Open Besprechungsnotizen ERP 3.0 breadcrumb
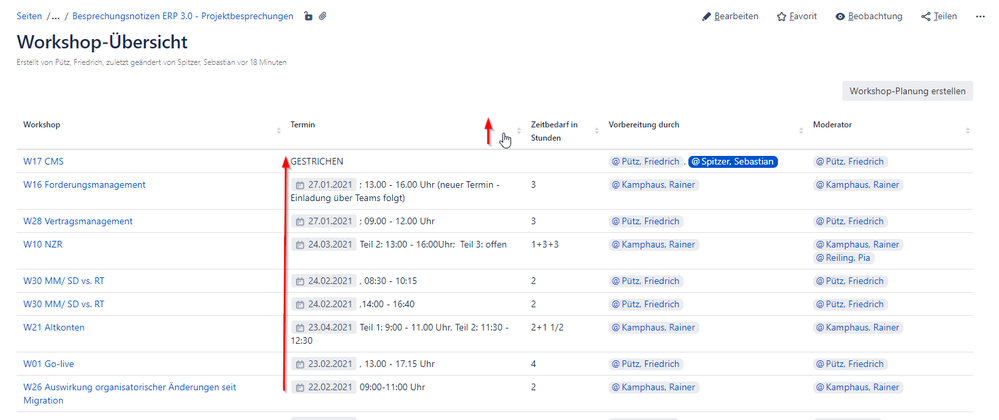The image size is (999, 420). click(183, 17)
